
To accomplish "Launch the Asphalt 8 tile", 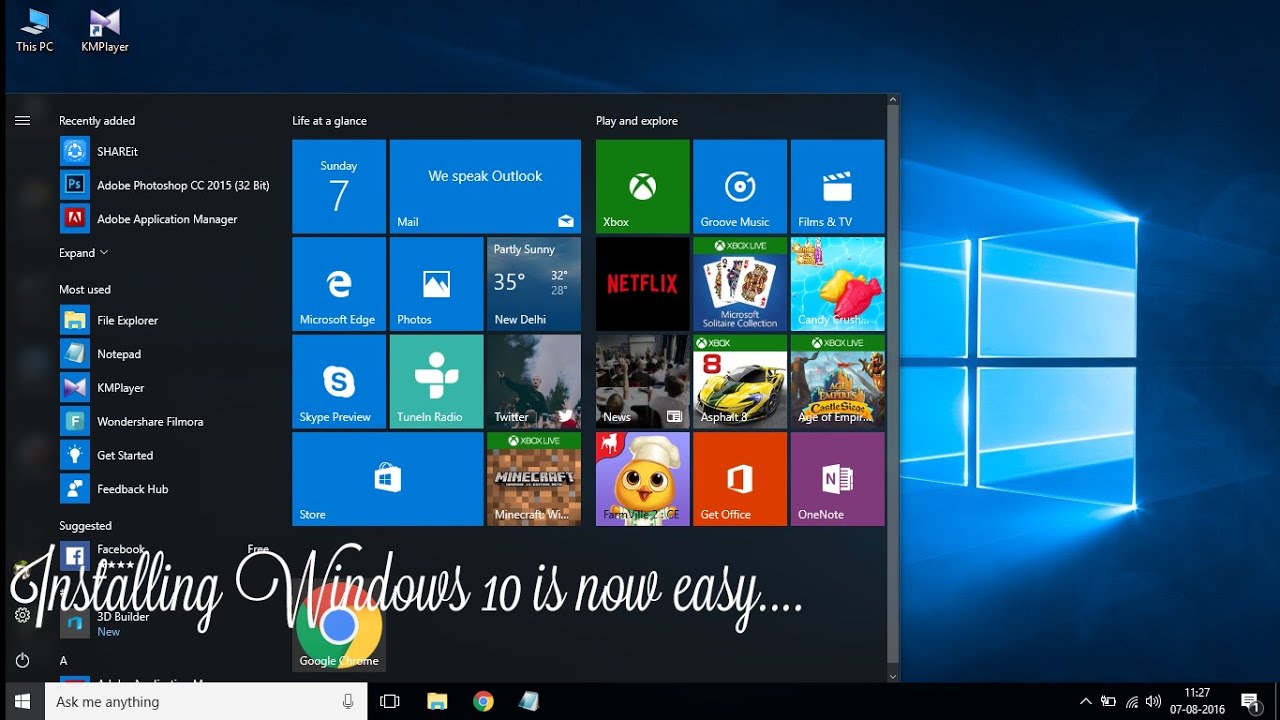I will (740, 381).
